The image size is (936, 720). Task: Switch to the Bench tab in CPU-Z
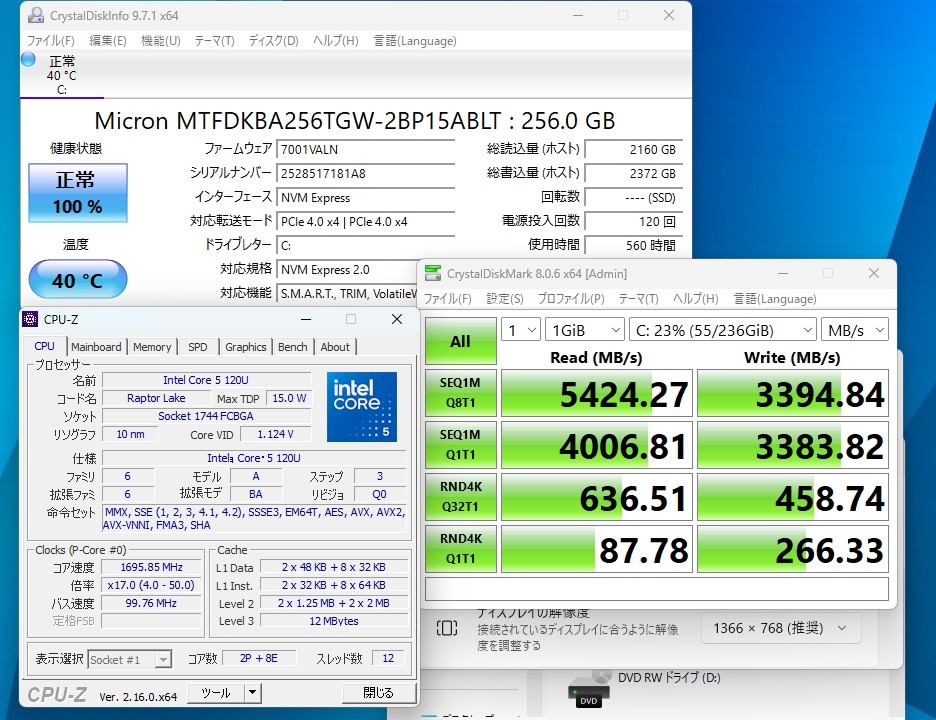[x=292, y=347]
